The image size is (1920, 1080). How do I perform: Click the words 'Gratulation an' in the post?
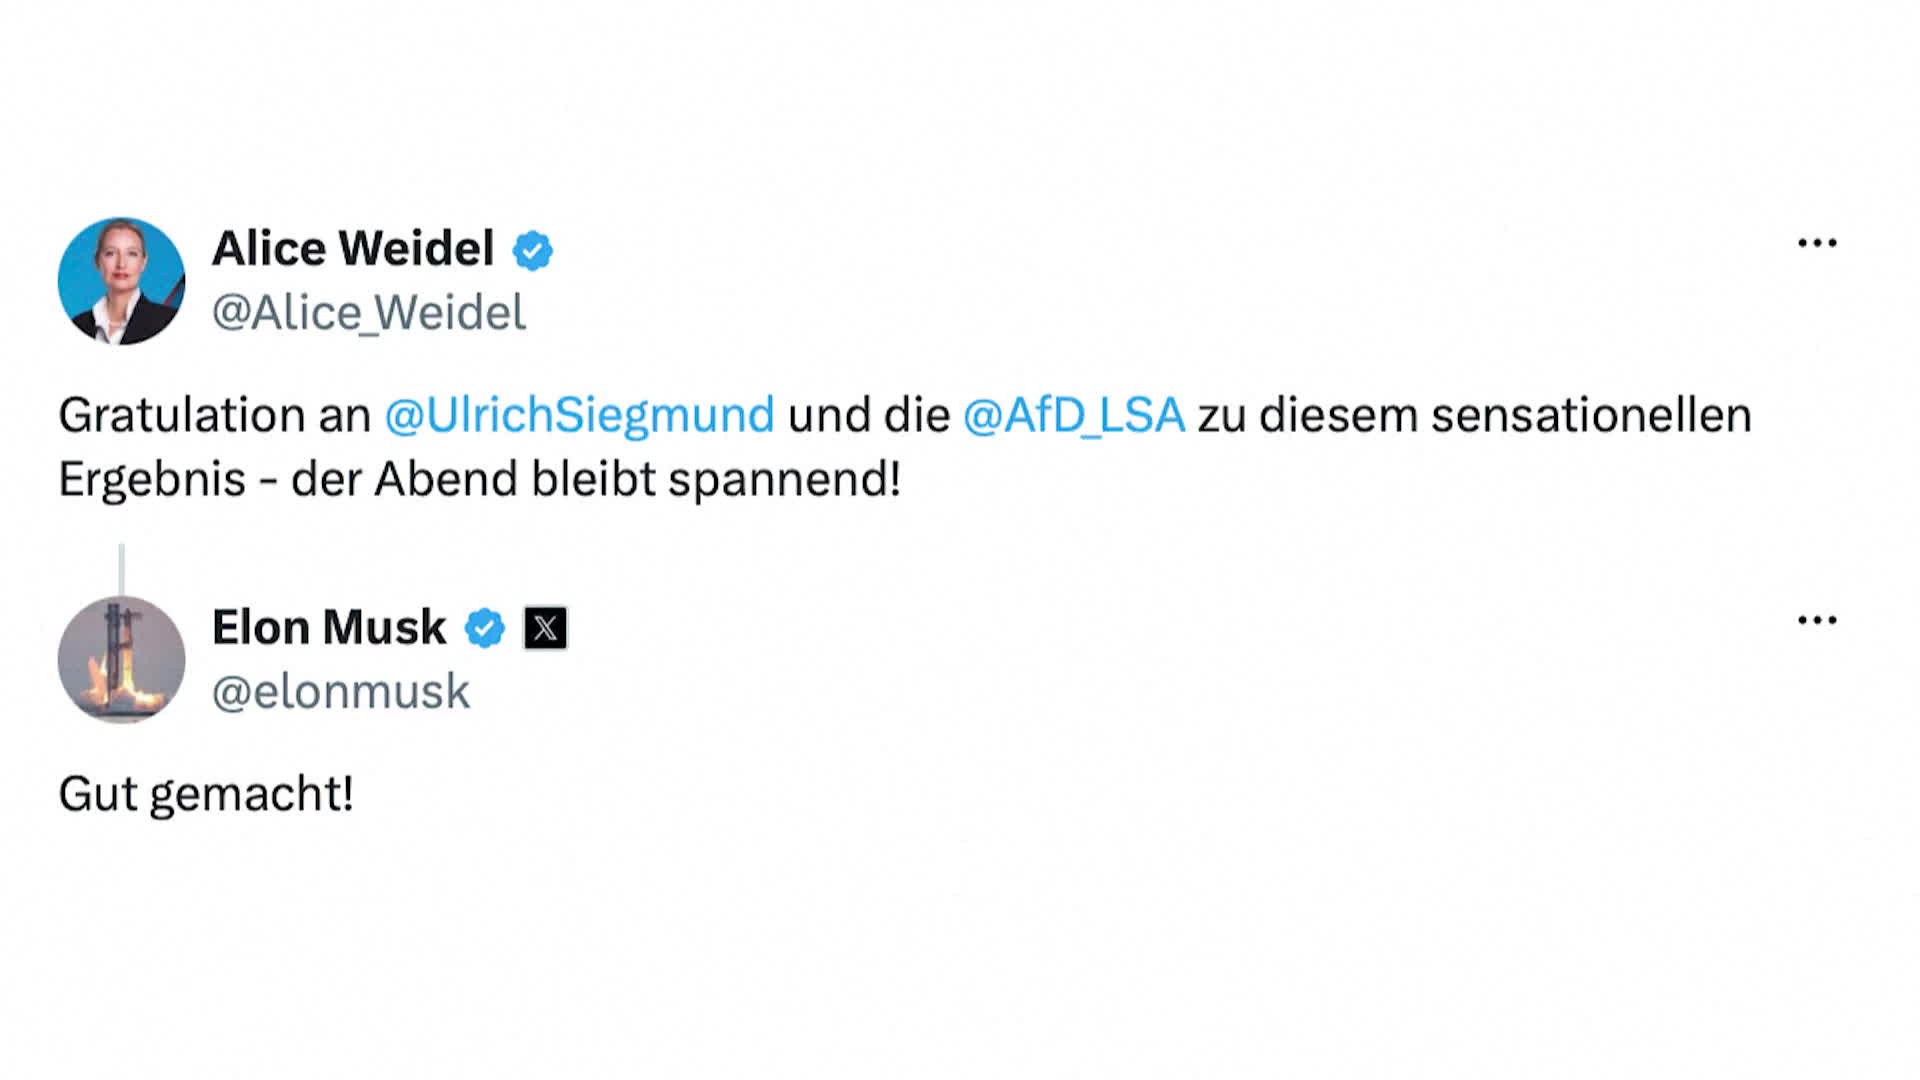click(x=215, y=415)
